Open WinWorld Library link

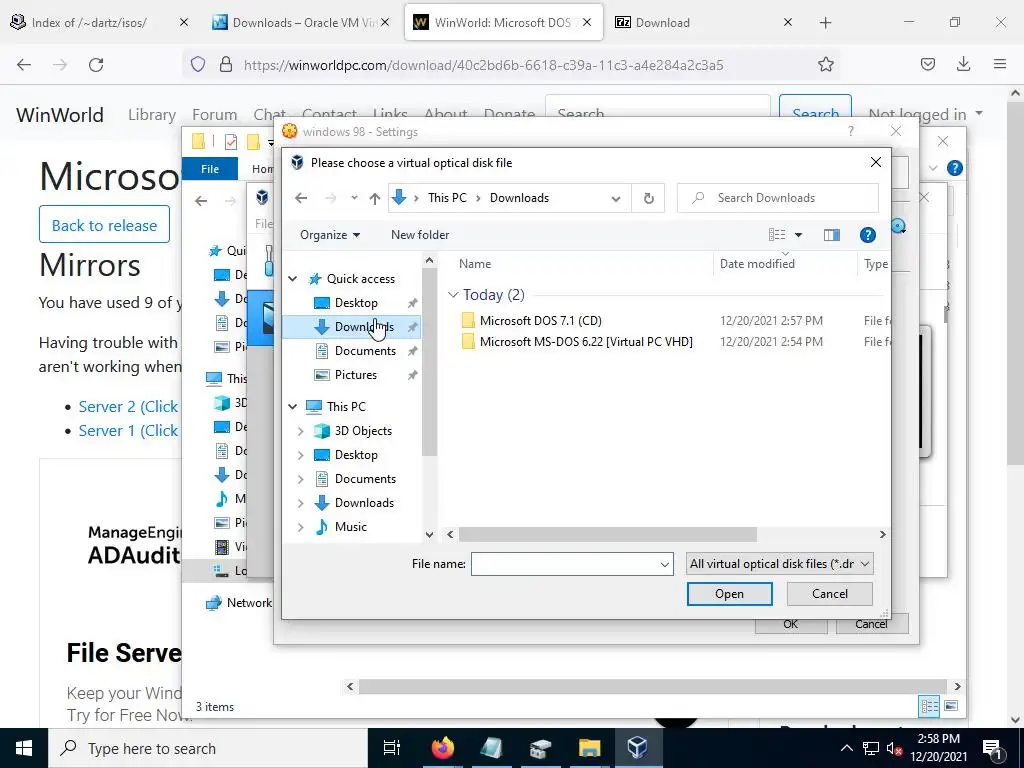[x=152, y=115]
